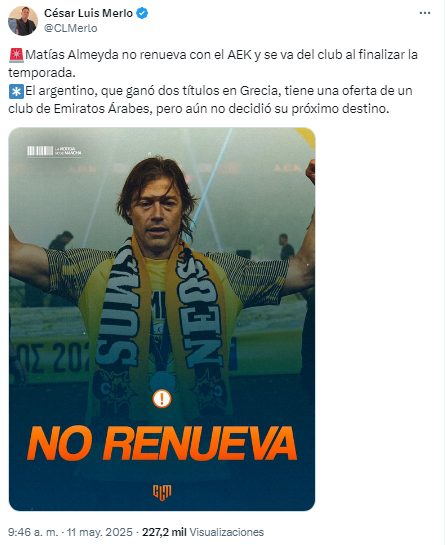Click the blue asterisk emoji
Image resolution: width=445 pixels, height=545 pixels.
[16, 91]
